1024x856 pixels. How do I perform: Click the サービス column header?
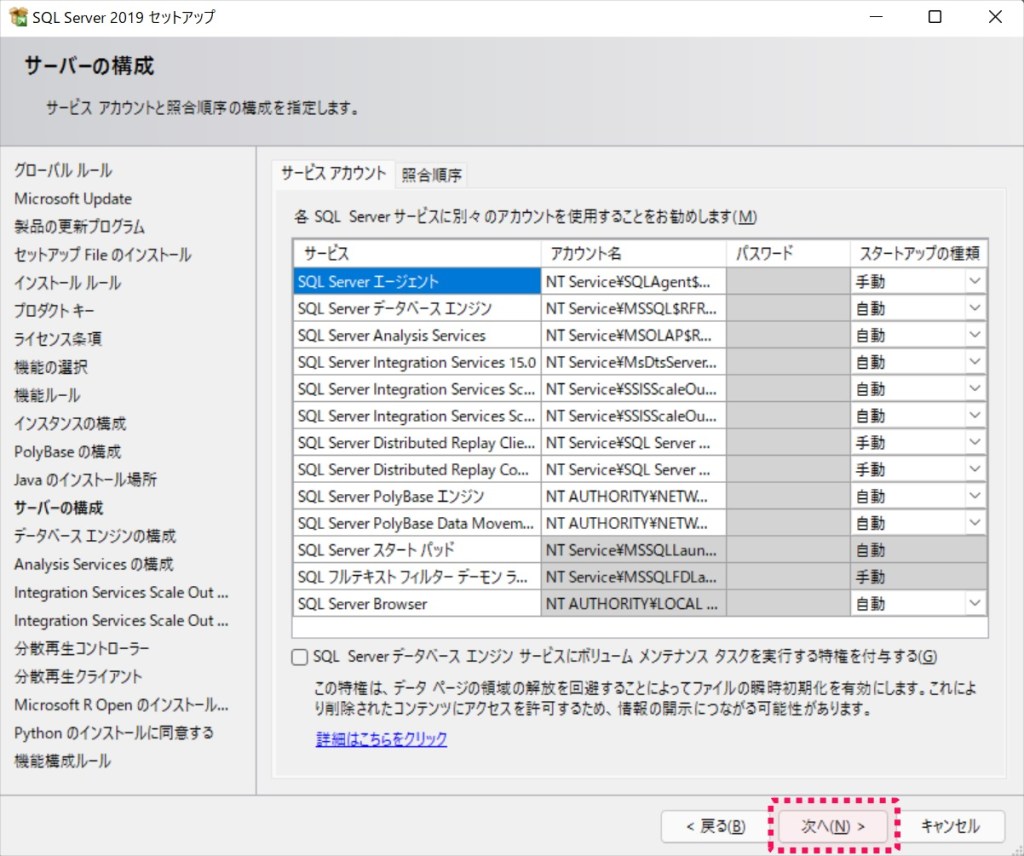[x=417, y=253]
